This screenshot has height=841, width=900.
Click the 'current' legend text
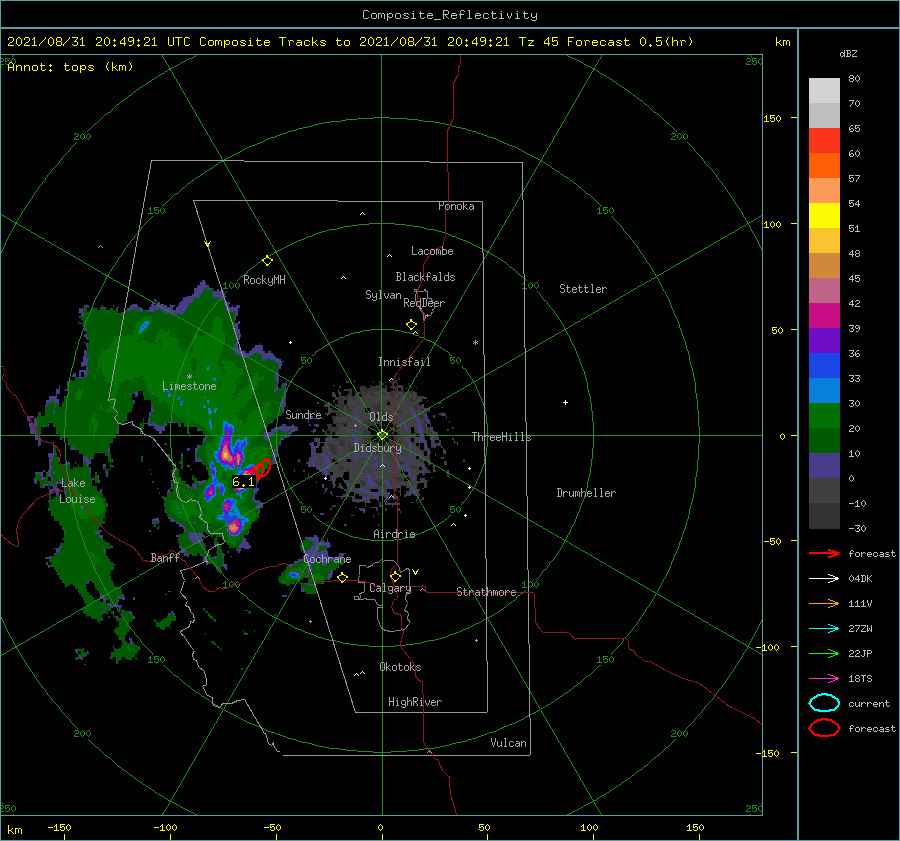(x=869, y=703)
